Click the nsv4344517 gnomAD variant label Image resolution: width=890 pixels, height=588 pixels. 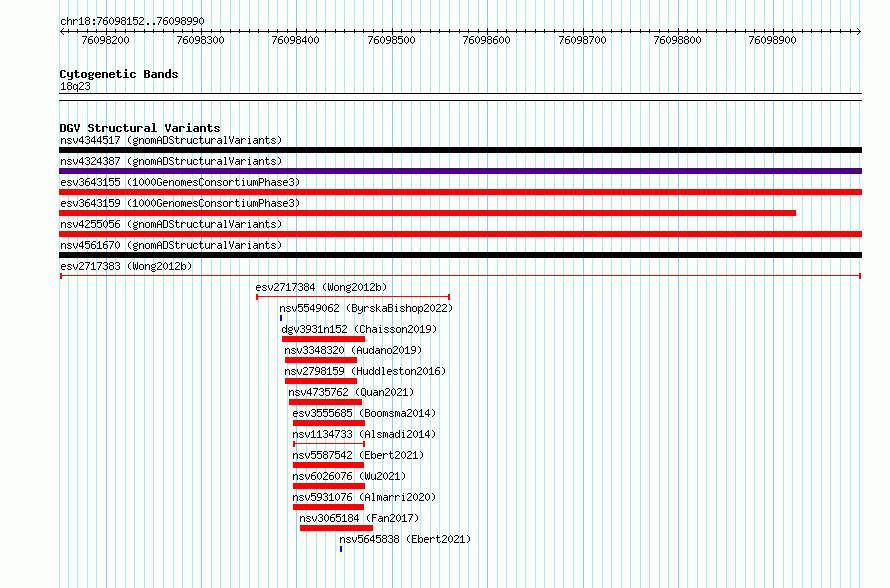(171, 140)
